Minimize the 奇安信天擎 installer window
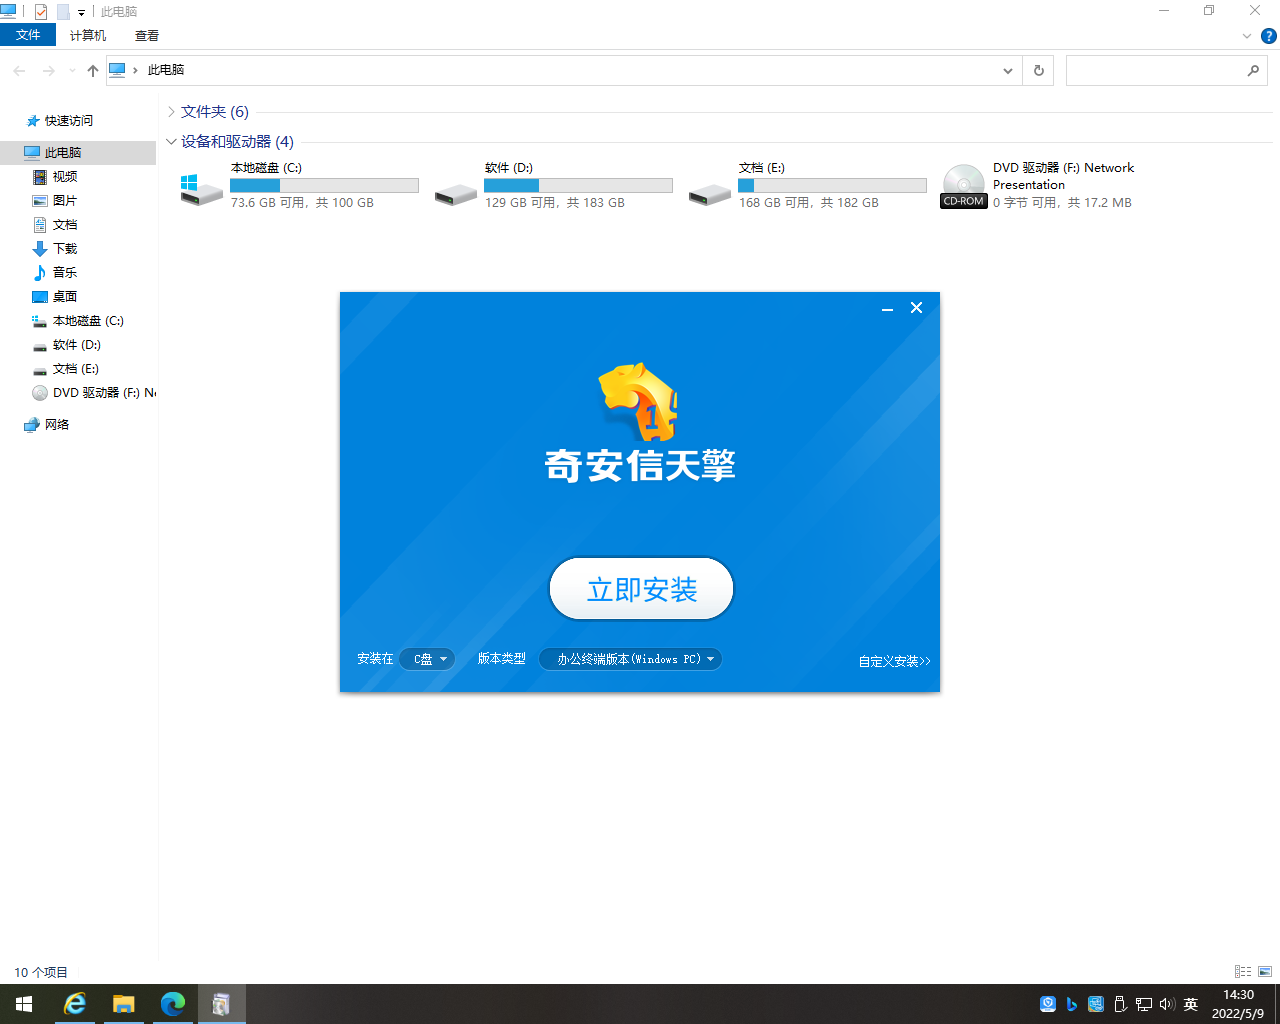1280x1024 pixels. pyautogui.click(x=887, y=308)
